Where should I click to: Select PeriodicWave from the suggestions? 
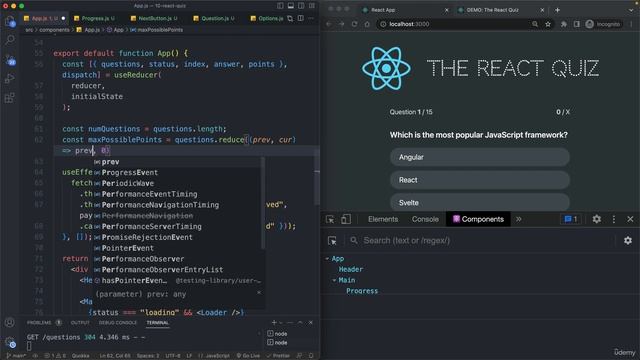click(178, 183)
